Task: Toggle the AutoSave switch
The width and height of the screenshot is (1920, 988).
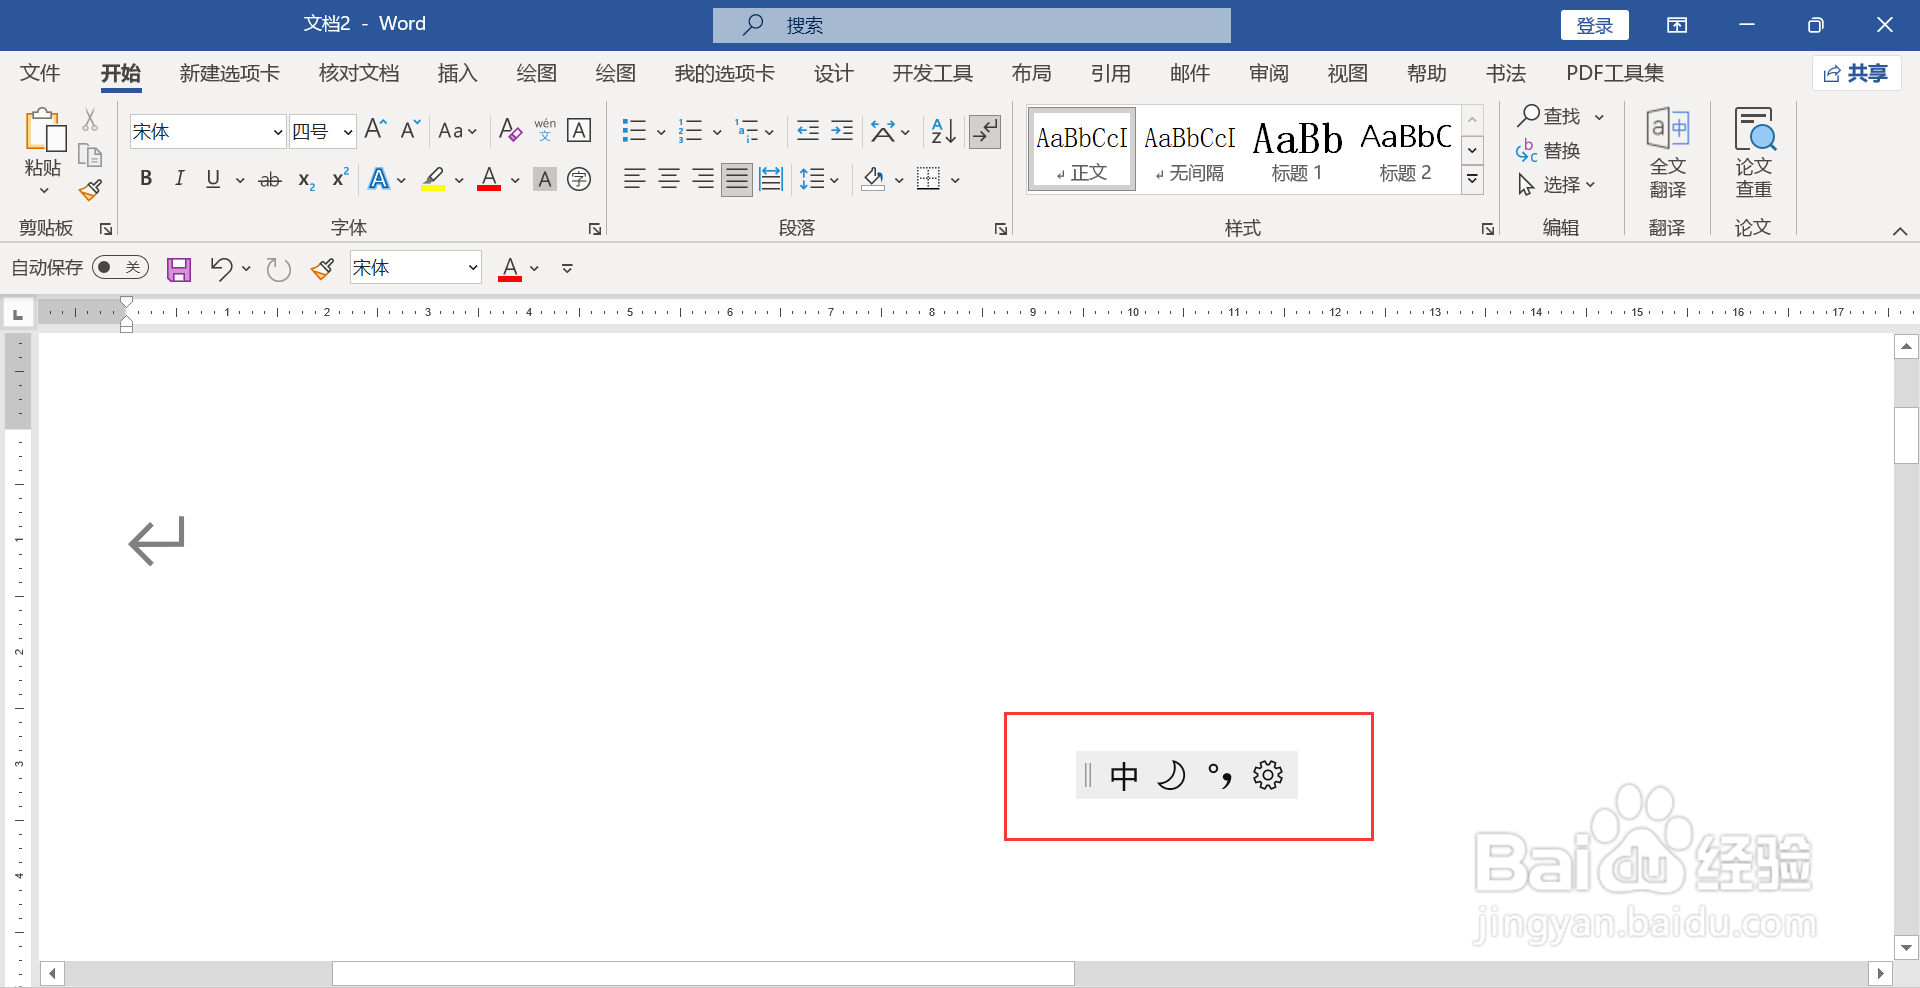Action: click(120, 267)
